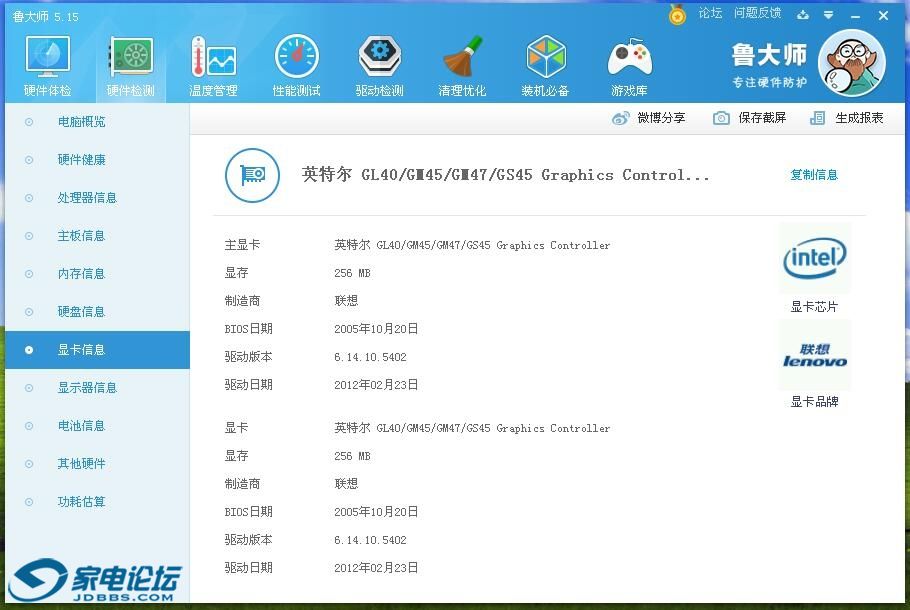Start 清理优化 cleanup optimization
The height and width of the screenshot is (610, 910).
click(x=462, y=63)
